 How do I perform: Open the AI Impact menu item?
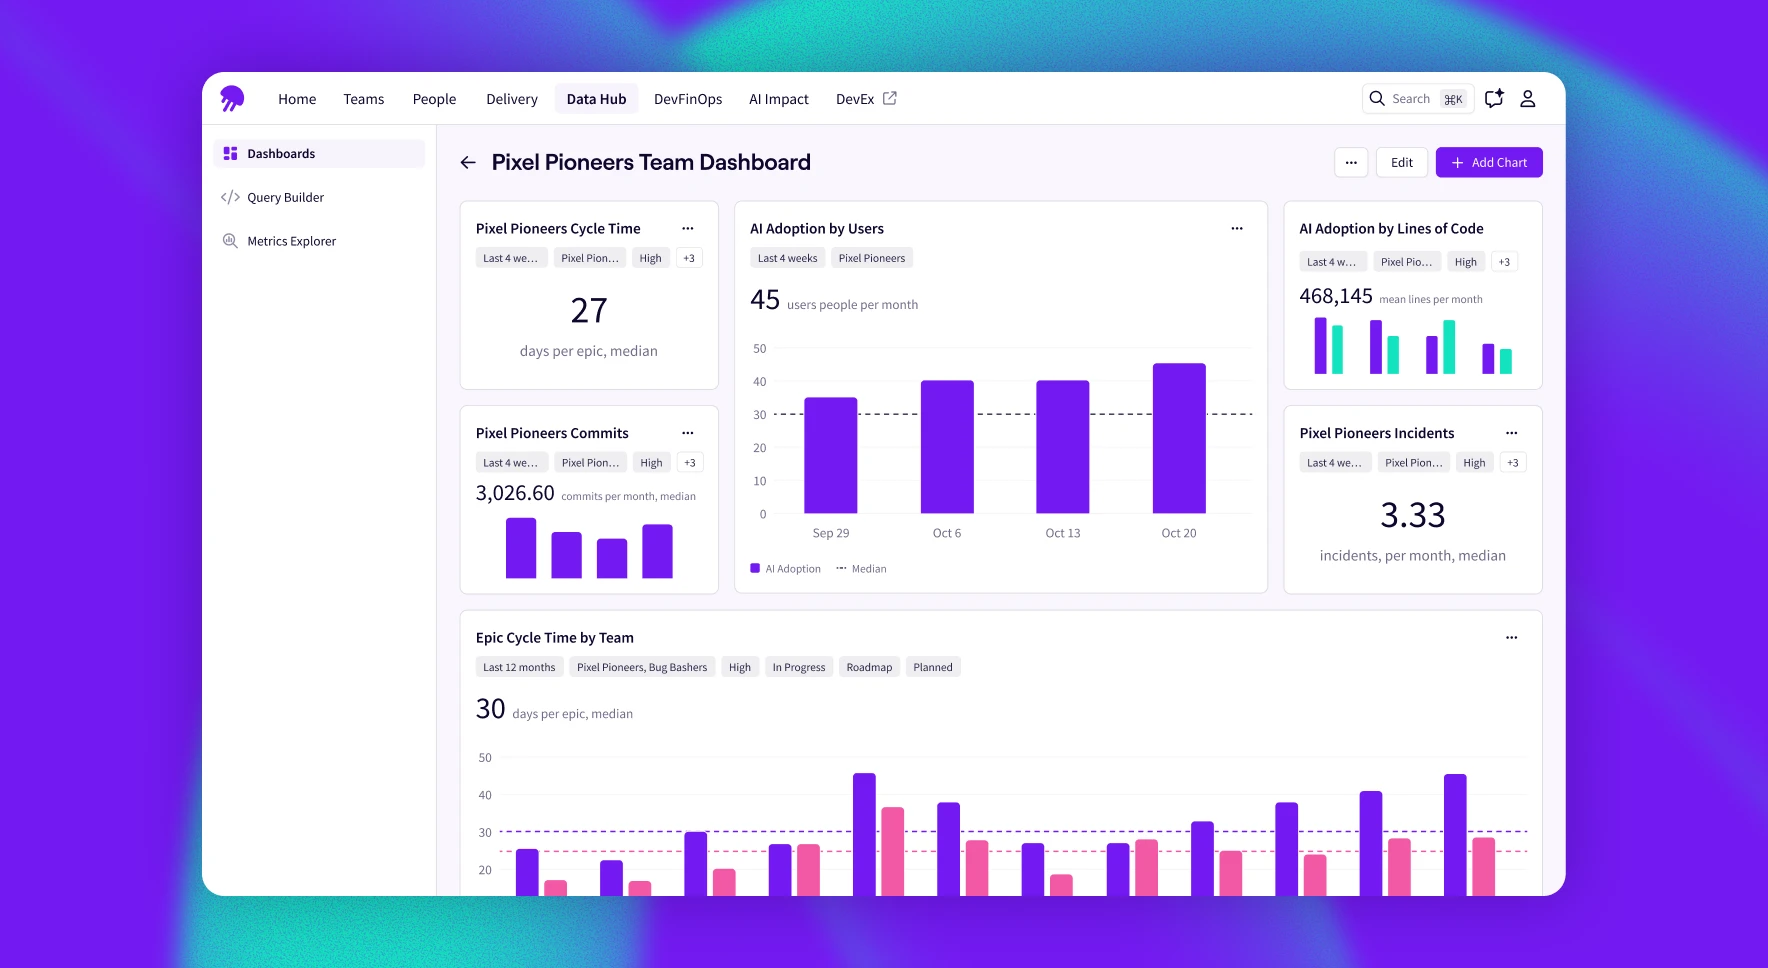(778, 98)
